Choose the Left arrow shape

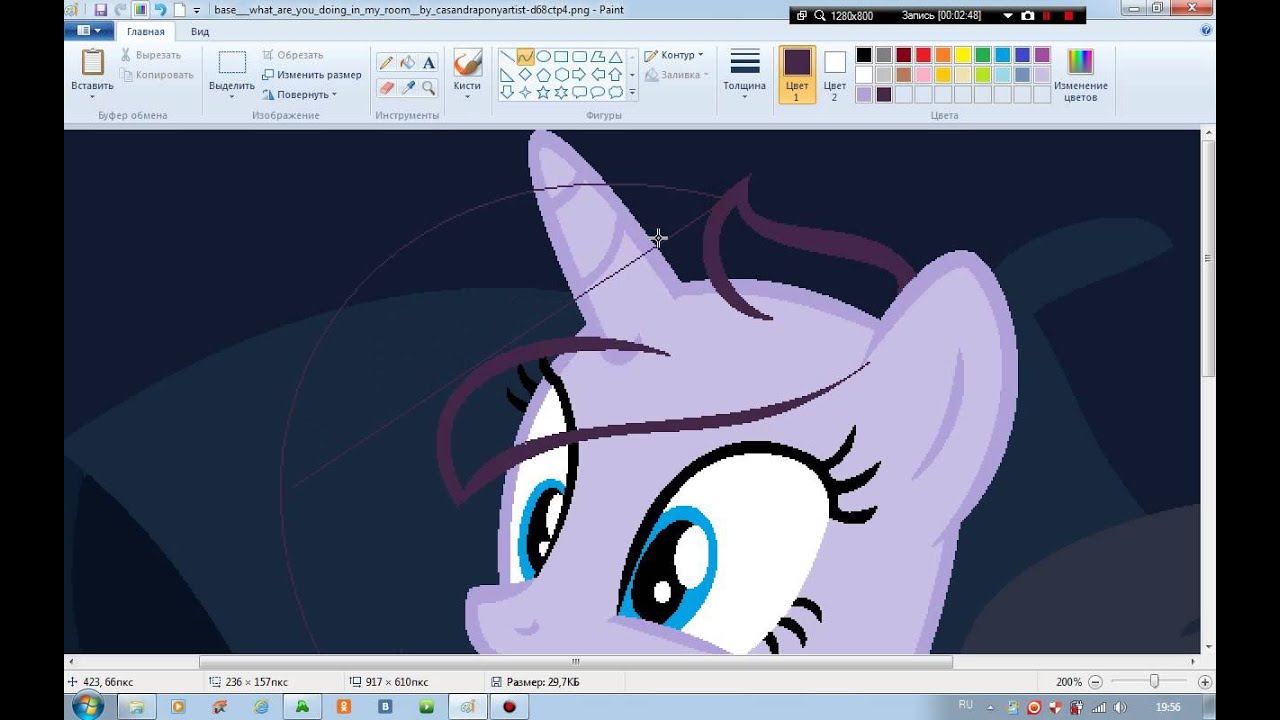597,75
